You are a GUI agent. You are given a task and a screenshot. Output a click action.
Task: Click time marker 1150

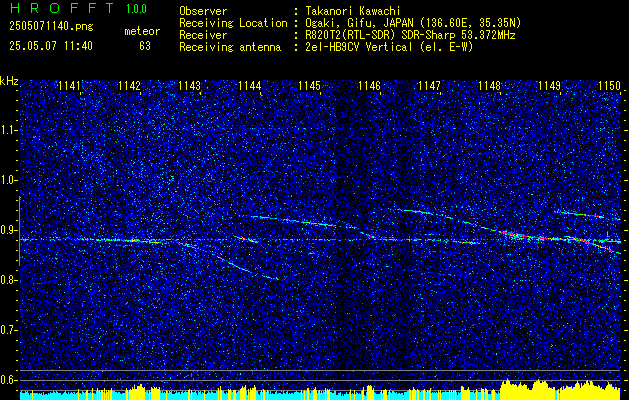609,86
